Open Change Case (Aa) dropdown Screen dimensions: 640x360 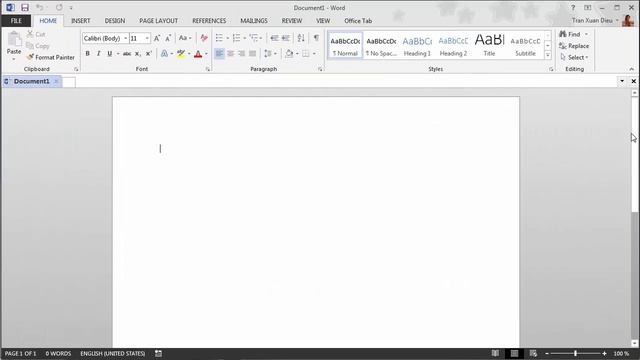click(185, 38)
